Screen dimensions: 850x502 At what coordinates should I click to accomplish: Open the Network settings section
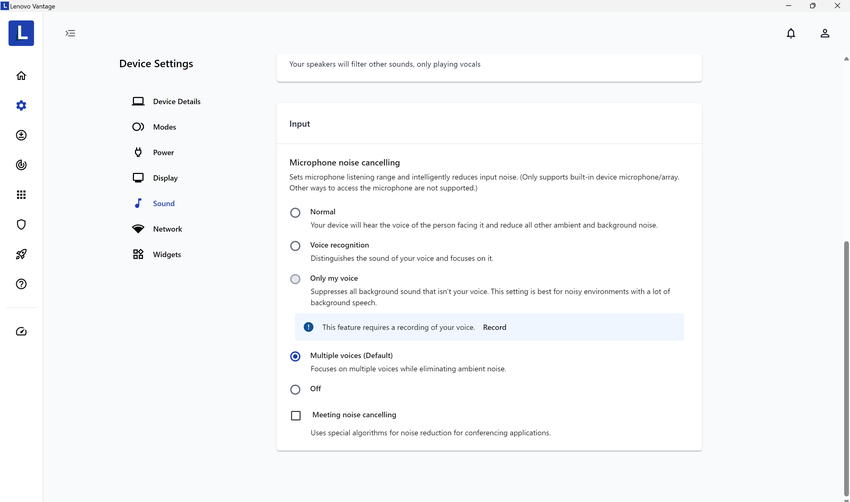[x=167, y=229]
